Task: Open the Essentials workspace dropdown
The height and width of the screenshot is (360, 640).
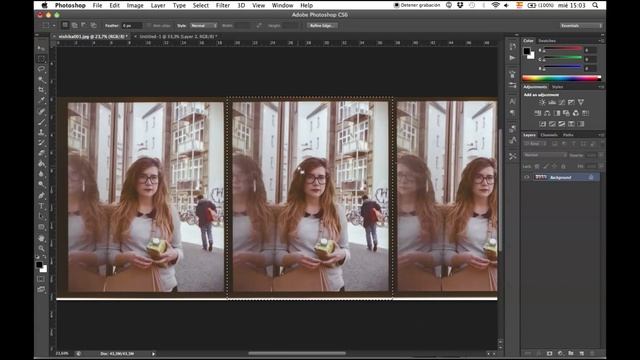Action: [x=581, y=25]
